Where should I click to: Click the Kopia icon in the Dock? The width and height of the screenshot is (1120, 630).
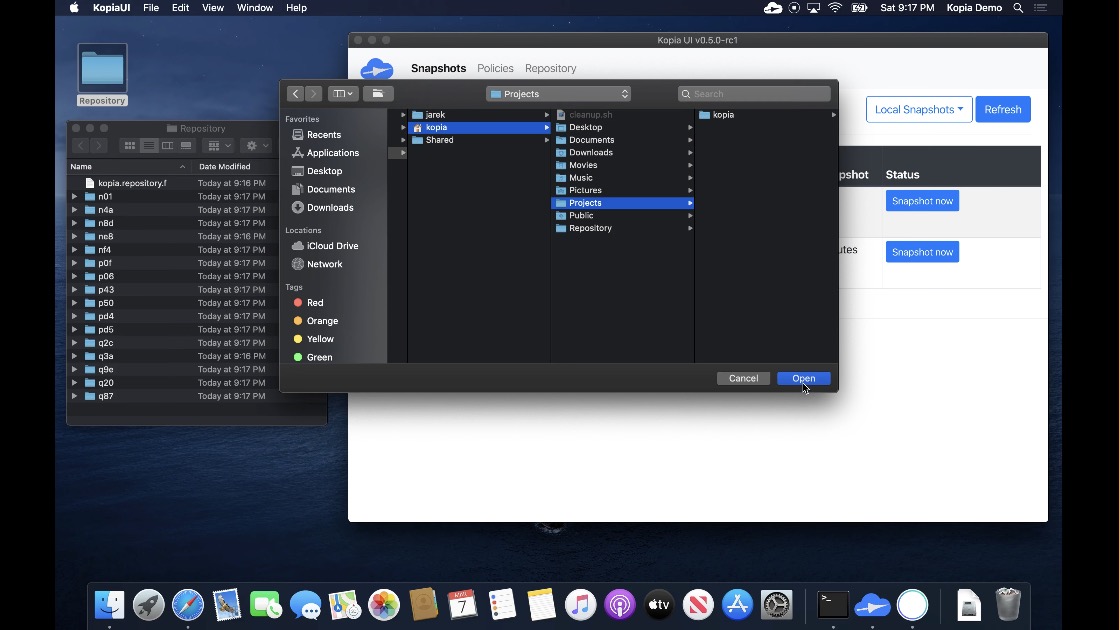872,605
